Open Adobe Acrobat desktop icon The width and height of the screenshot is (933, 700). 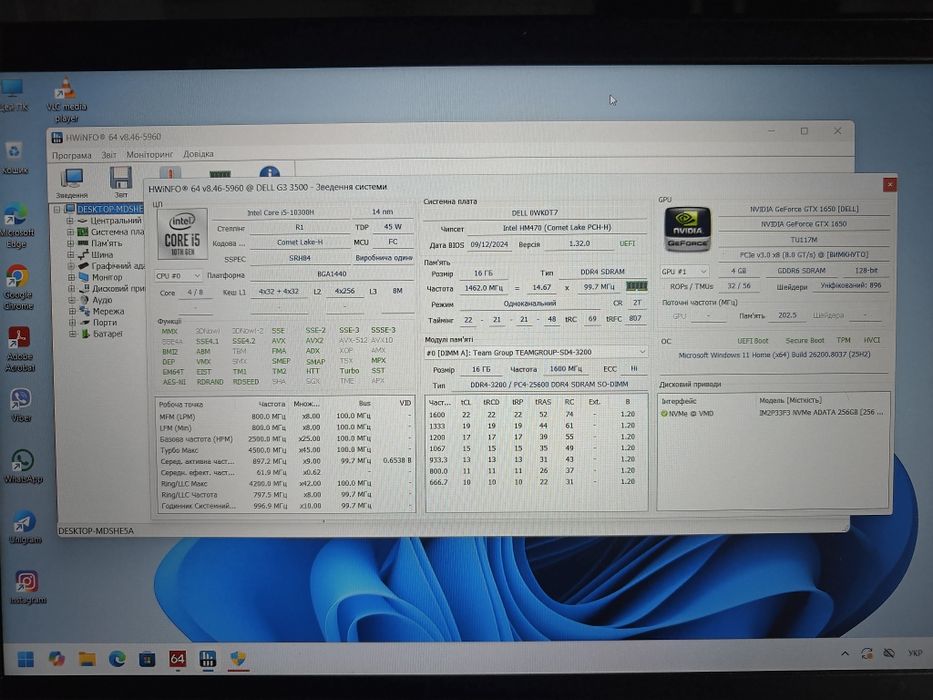19,350
